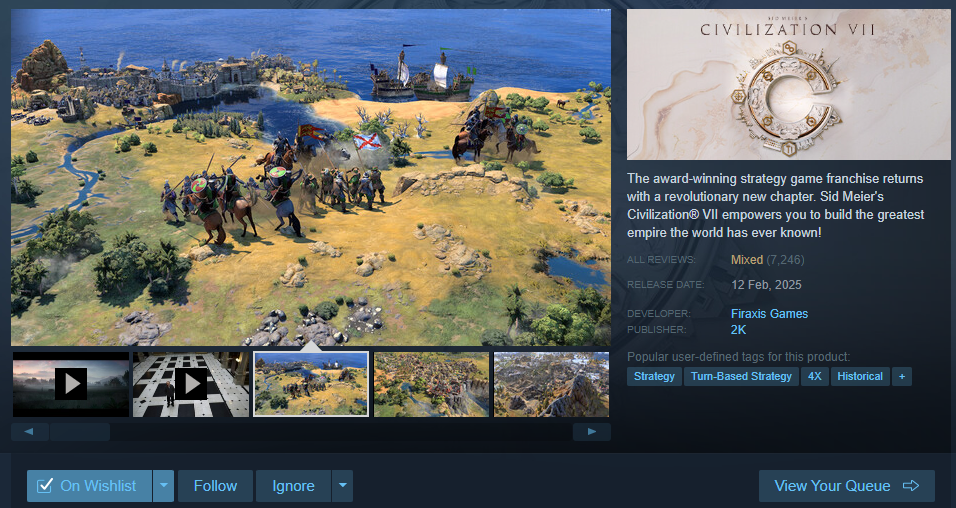Follow this game
The height and width of the screenshot is (508, 956).
pos(215,486)
